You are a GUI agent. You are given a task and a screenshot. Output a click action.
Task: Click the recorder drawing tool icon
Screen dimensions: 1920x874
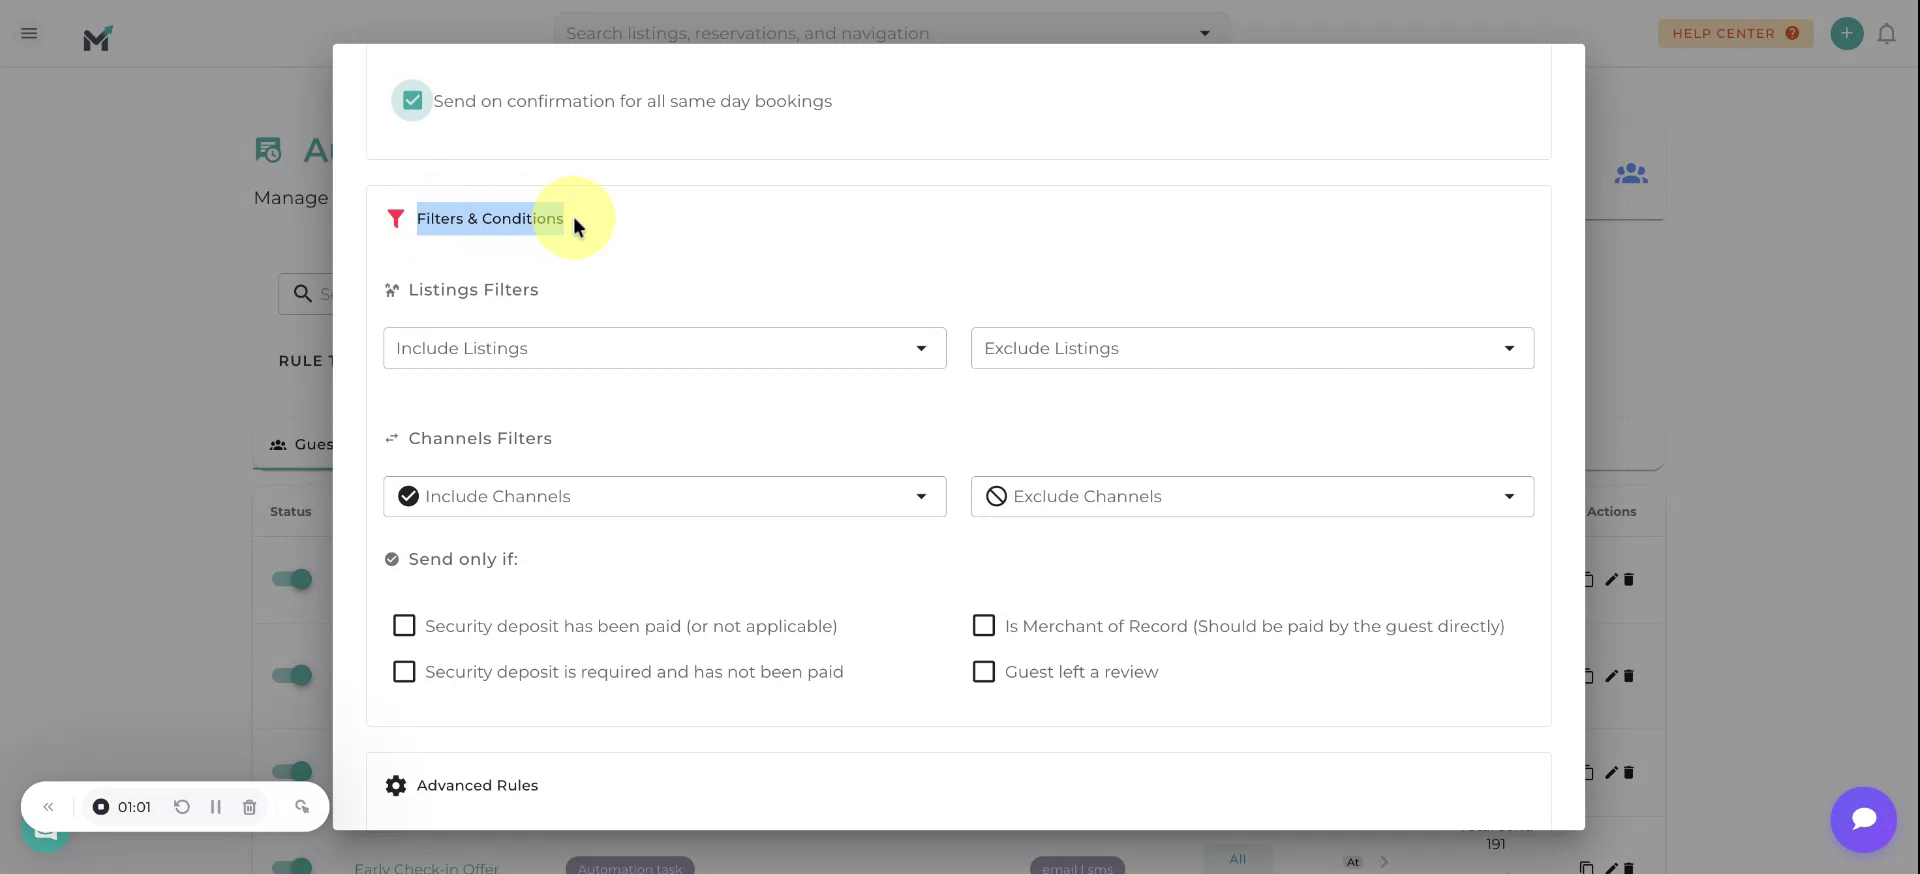[x=302, y=806]
